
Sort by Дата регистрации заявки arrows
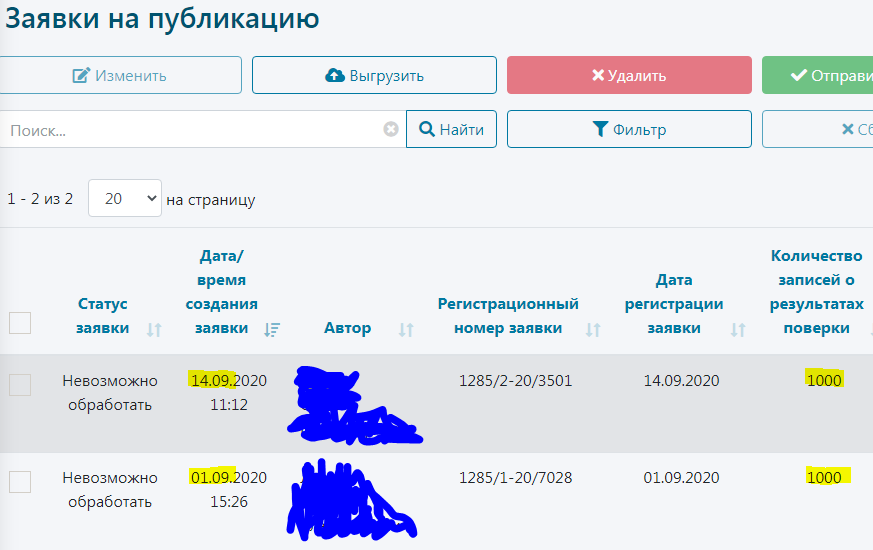pos(738,329)
